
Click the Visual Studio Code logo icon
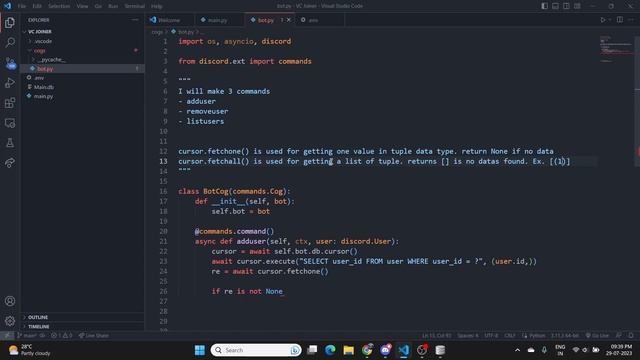(x=8, y=6)
